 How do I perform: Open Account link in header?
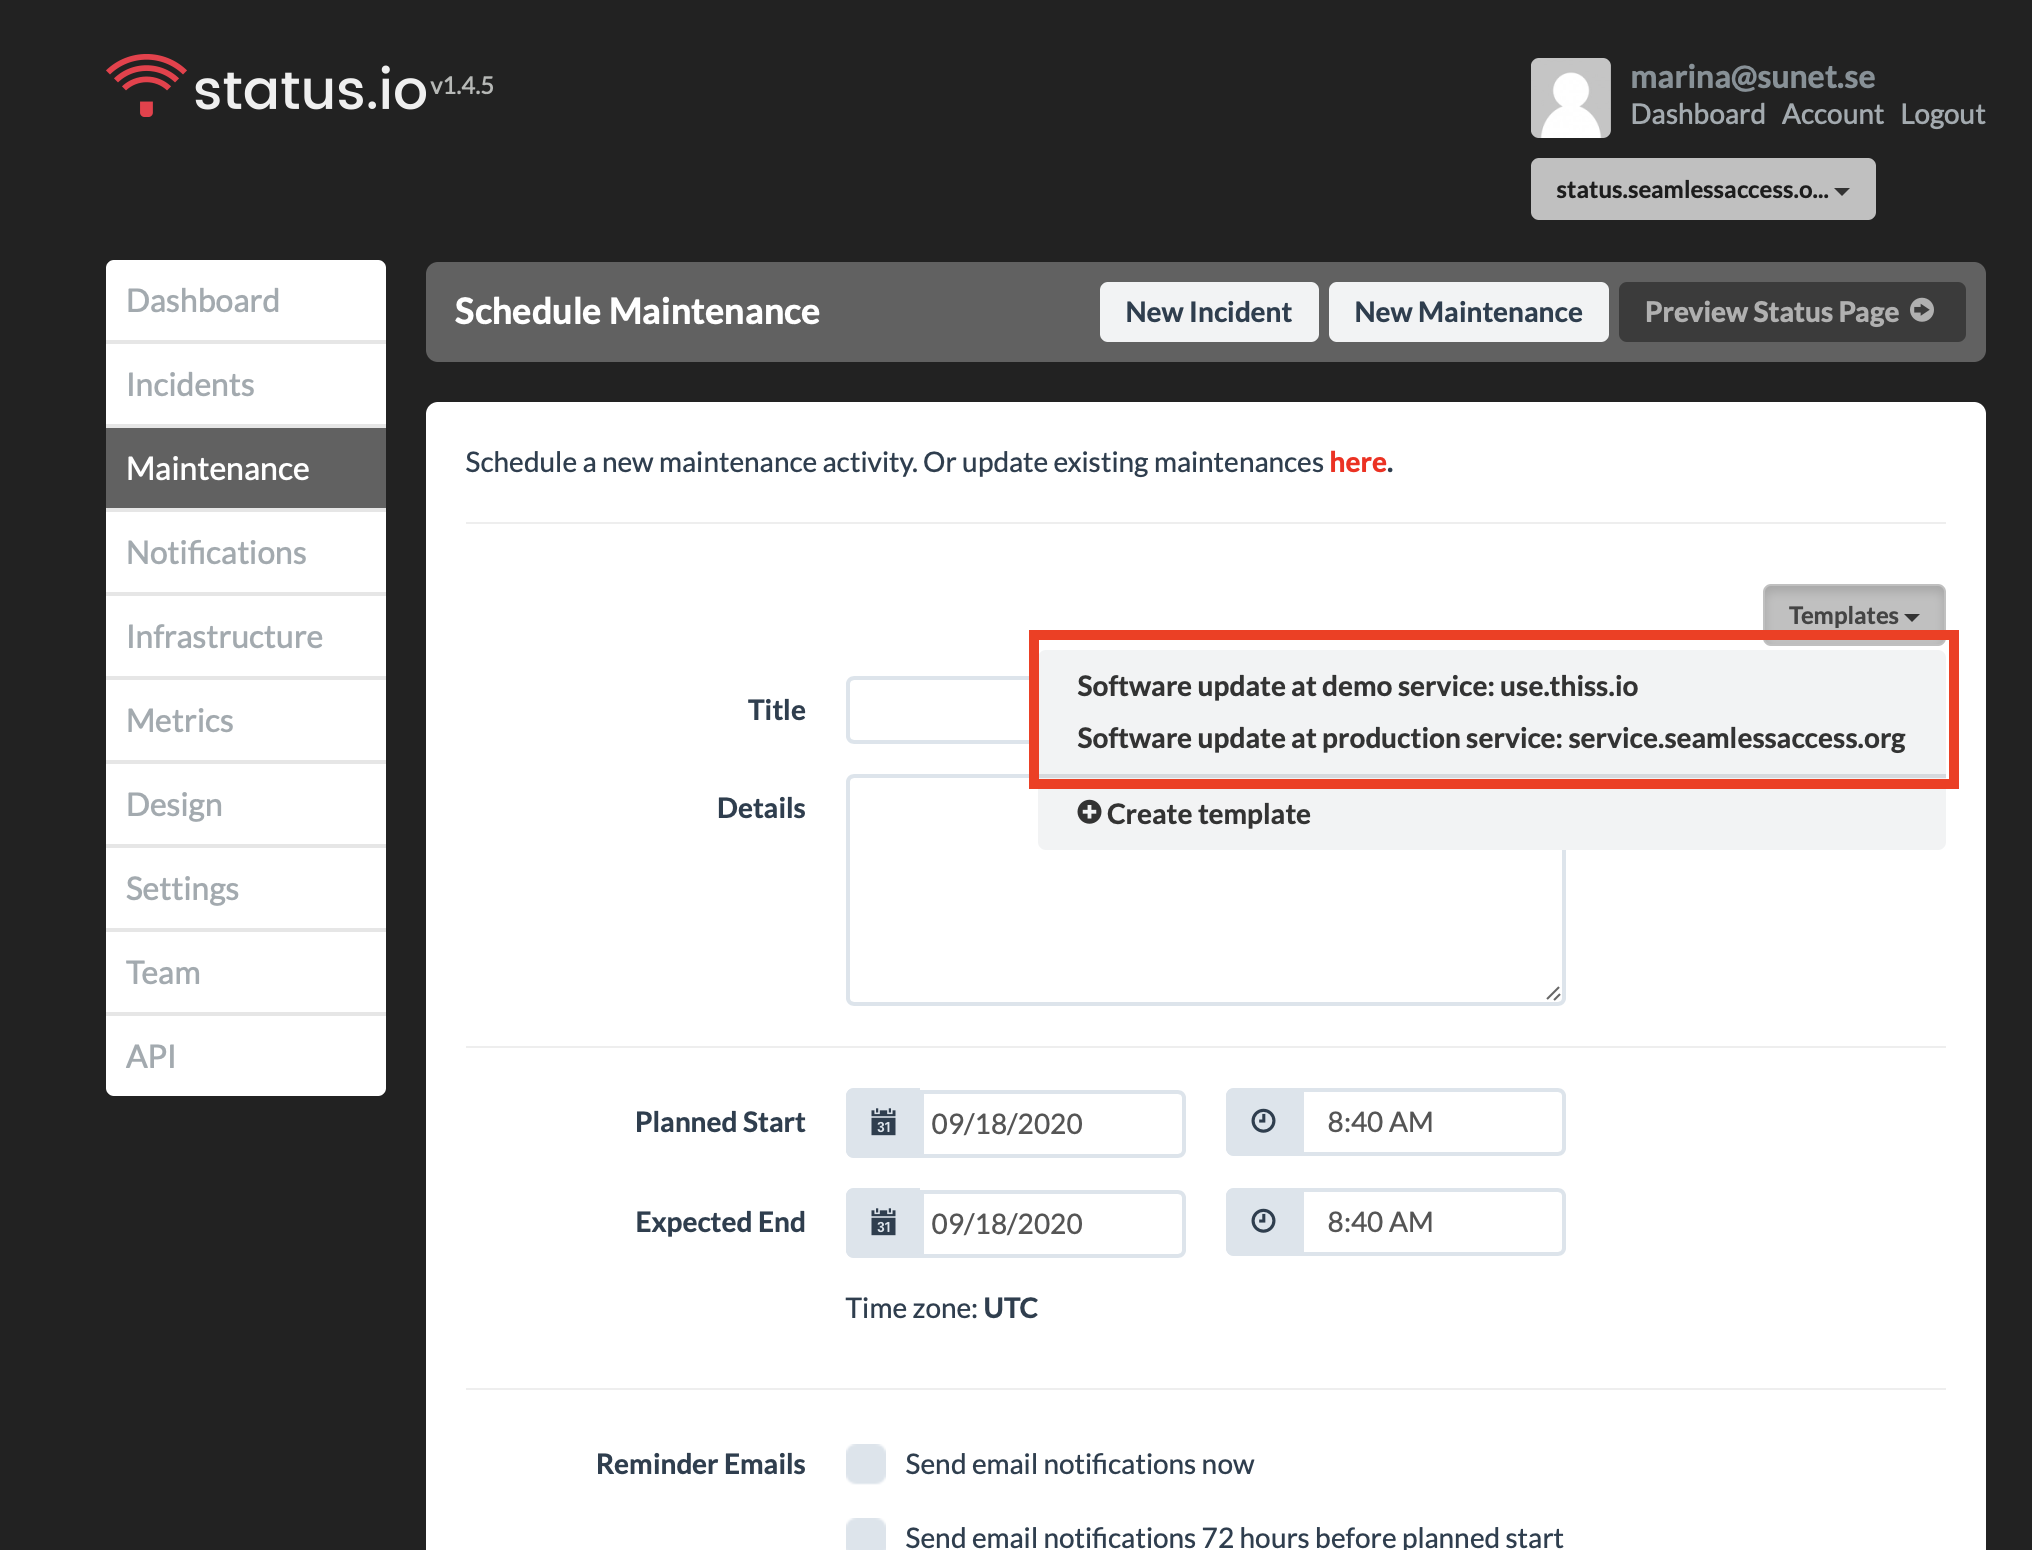tap(1832, 114)
